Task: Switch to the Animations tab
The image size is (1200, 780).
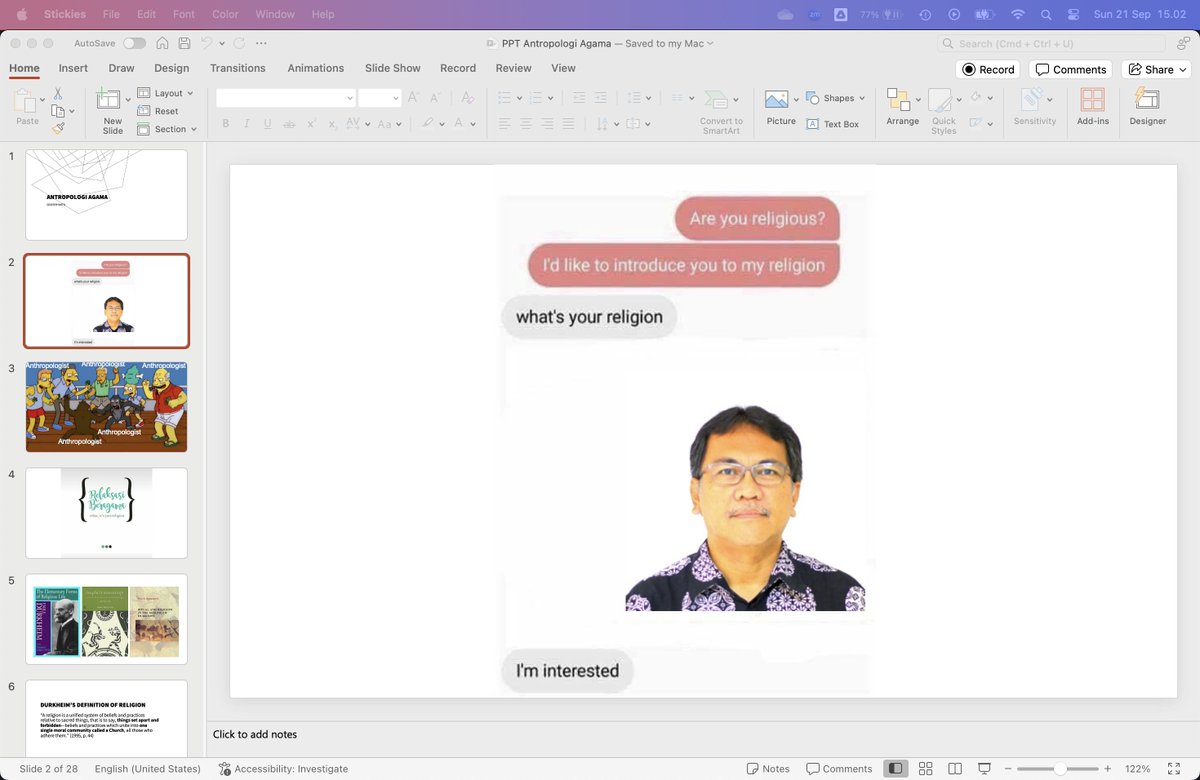Action: pyautogui.click(x=316, y=68)
